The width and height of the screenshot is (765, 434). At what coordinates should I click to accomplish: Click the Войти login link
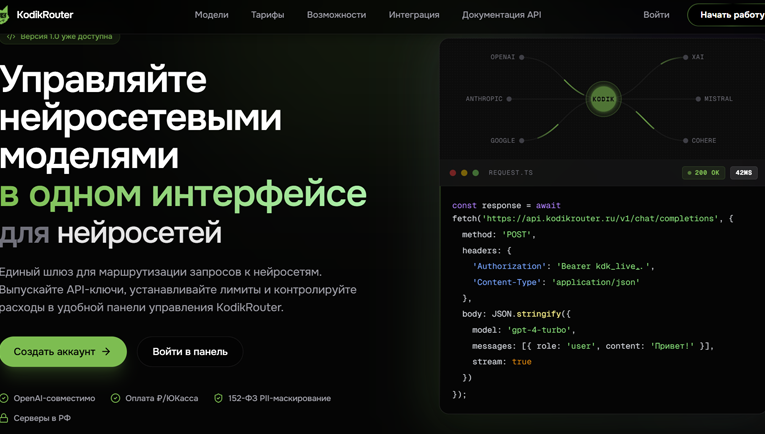[656, 15]
